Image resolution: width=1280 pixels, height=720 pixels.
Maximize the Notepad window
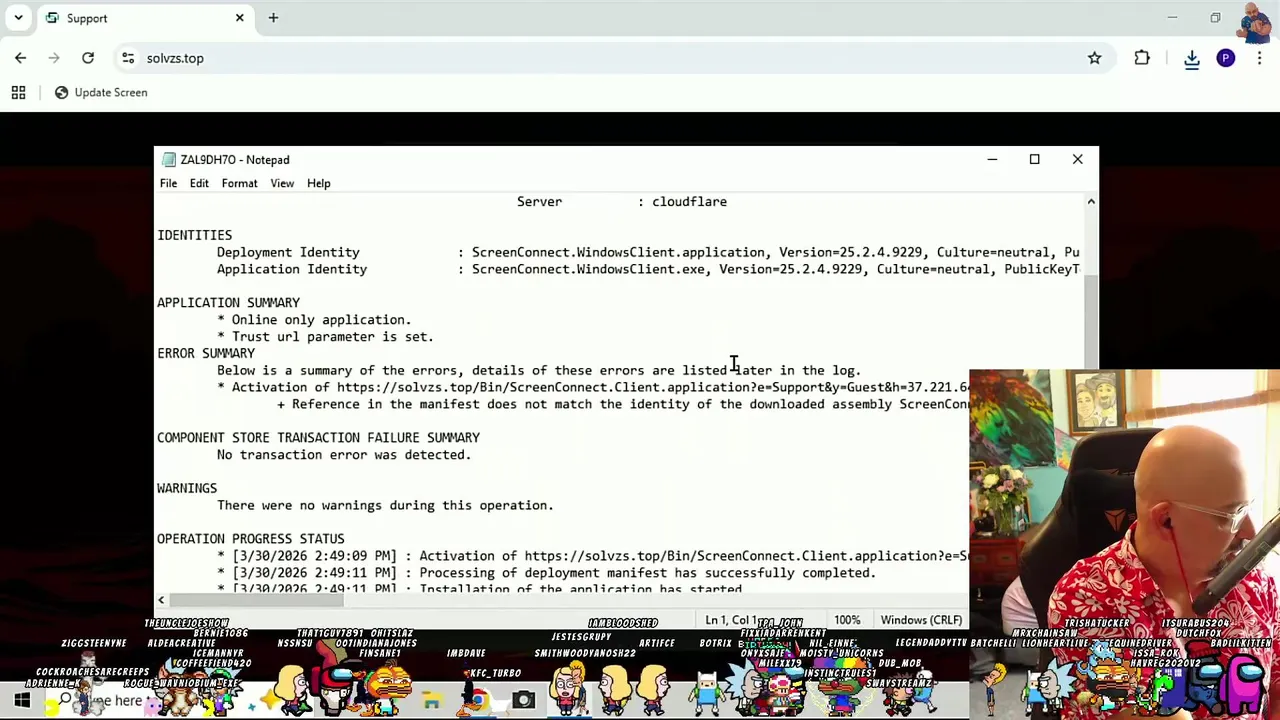tap(1035, 159)
